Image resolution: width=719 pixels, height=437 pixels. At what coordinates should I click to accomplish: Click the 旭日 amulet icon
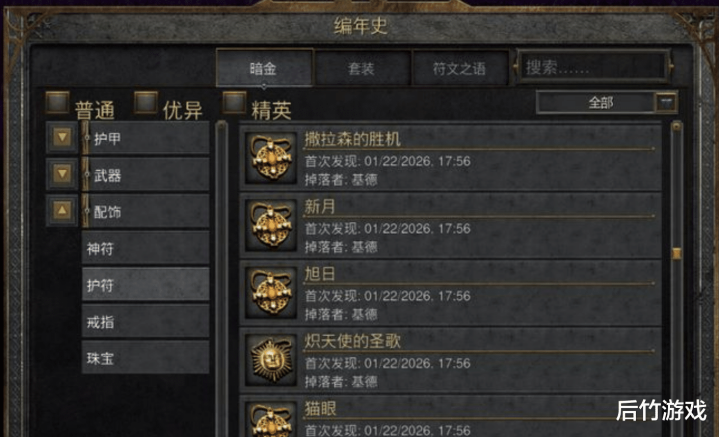(x=271, y=293)
